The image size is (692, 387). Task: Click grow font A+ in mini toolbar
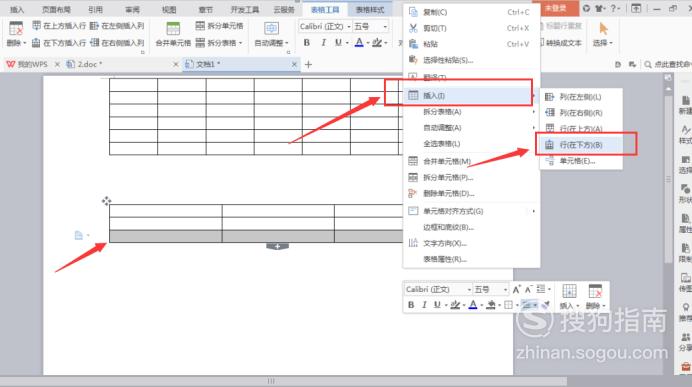(x=516, y=289)
